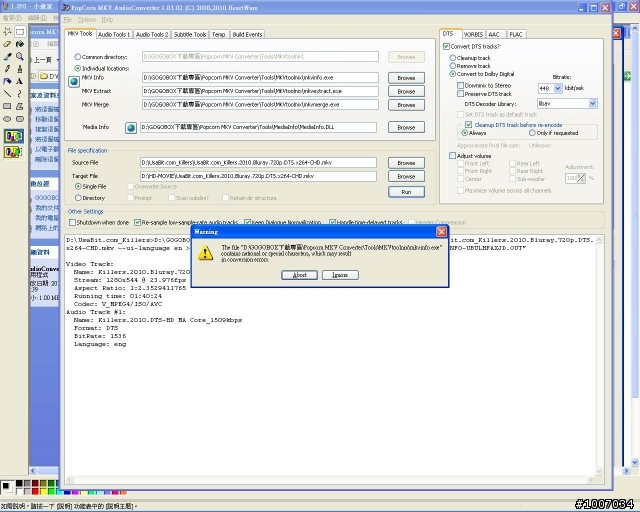The image size is (640, 512).
Task: Select the Pick Color eyedropper tool
Action: coord(7,56)
